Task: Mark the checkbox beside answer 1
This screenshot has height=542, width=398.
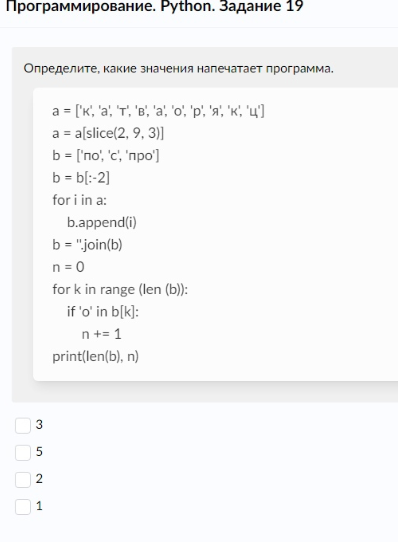Action: click(23, 507)
